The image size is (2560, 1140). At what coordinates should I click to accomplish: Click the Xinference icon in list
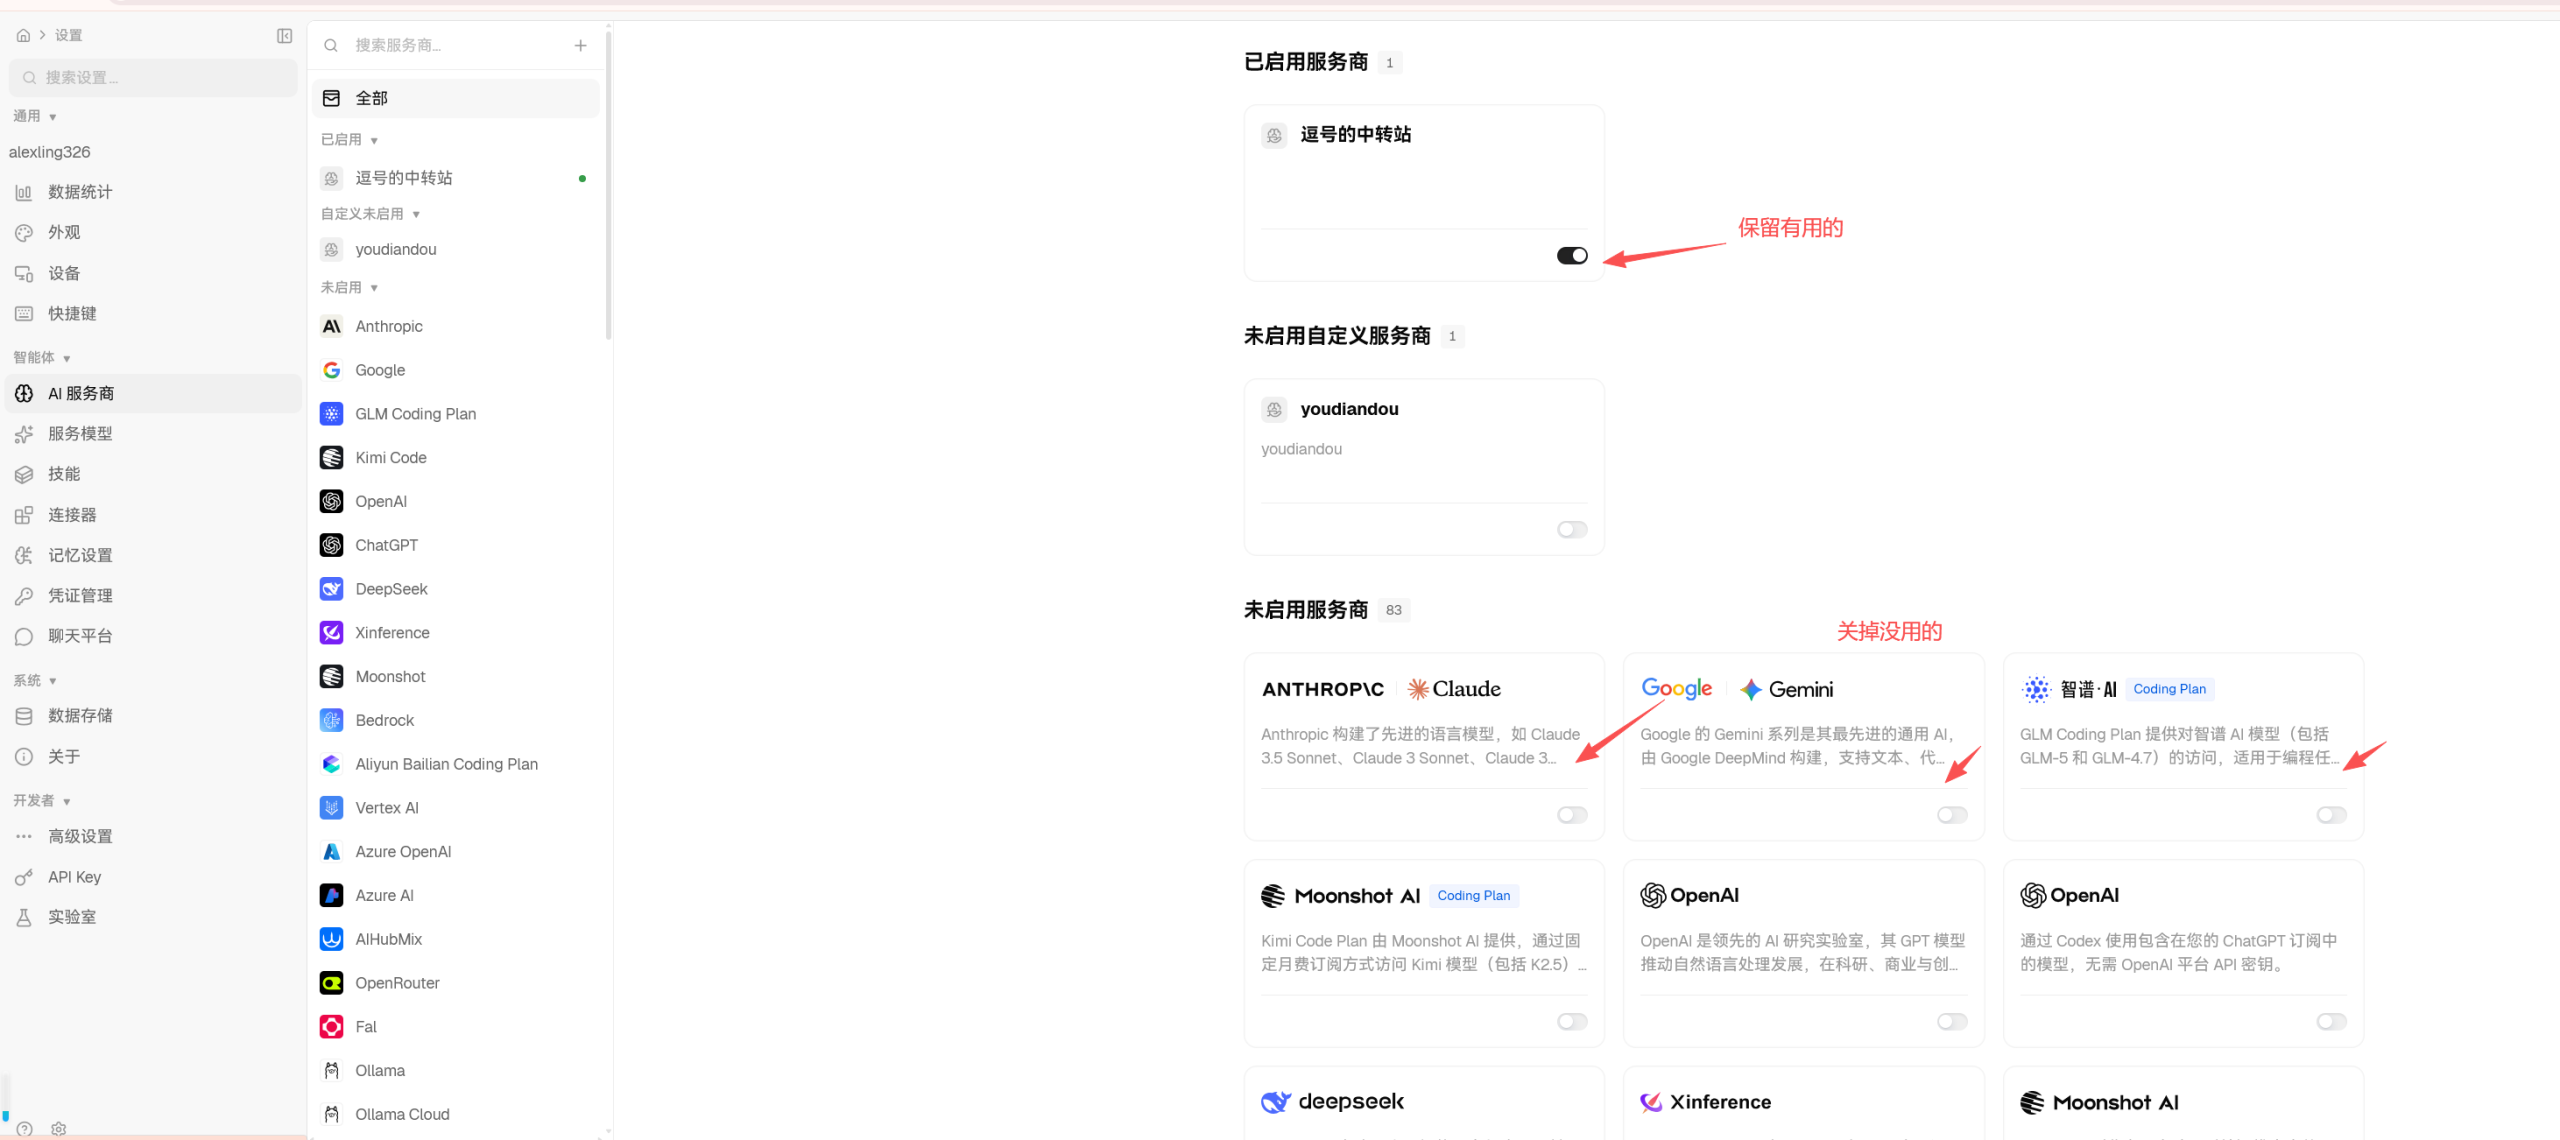(332, 633)
